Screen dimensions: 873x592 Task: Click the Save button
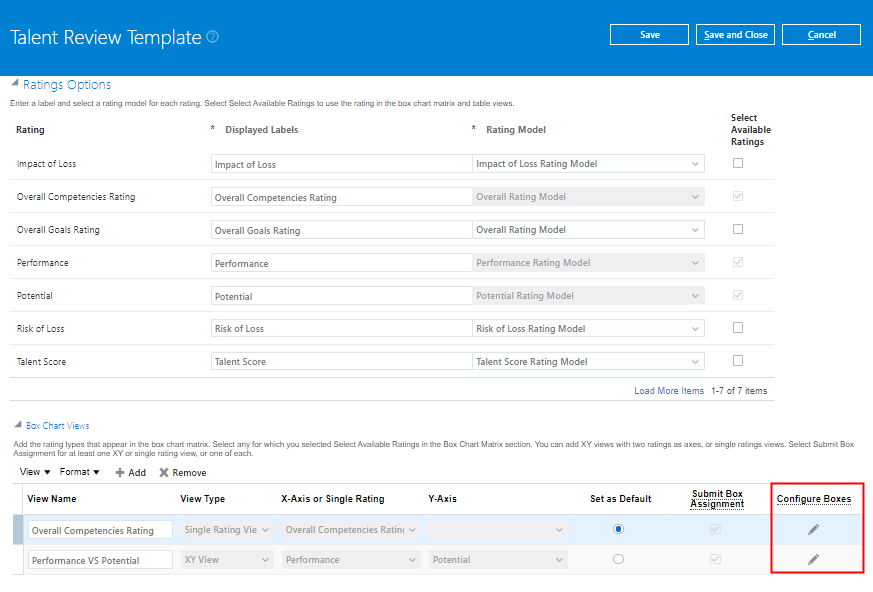click(648, 34)
